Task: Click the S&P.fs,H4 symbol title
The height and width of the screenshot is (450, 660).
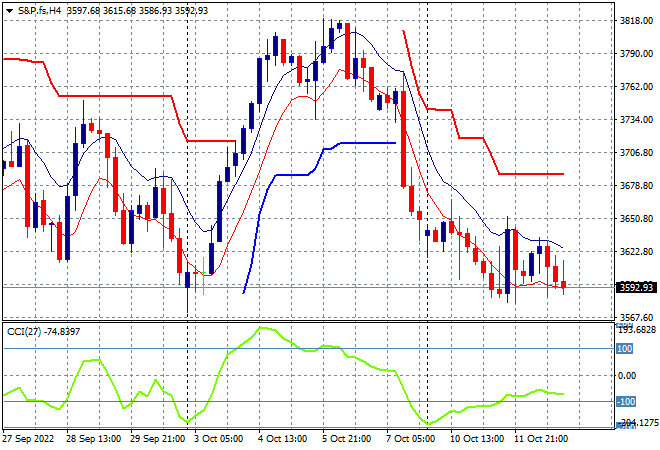Action: 39,11
